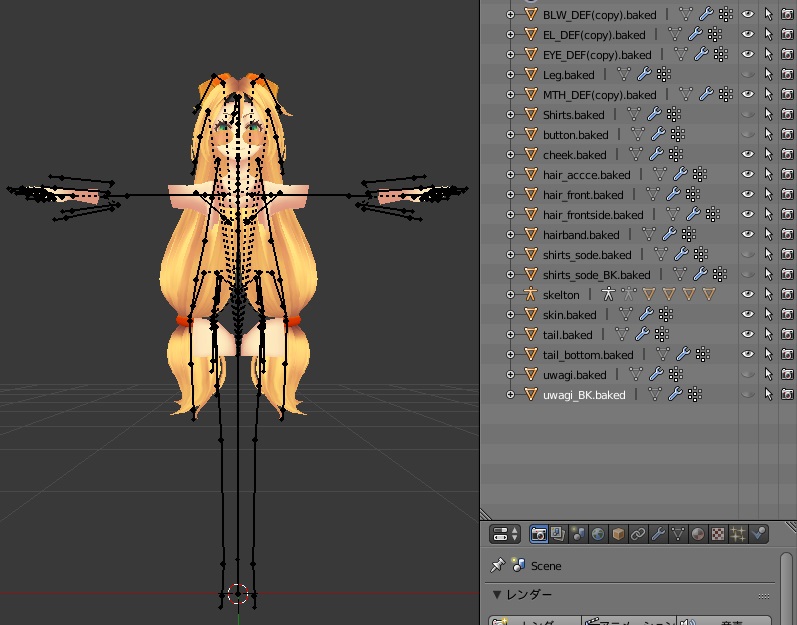
Task: Click the Material tab sphere icon
Action: coord(698,534)
